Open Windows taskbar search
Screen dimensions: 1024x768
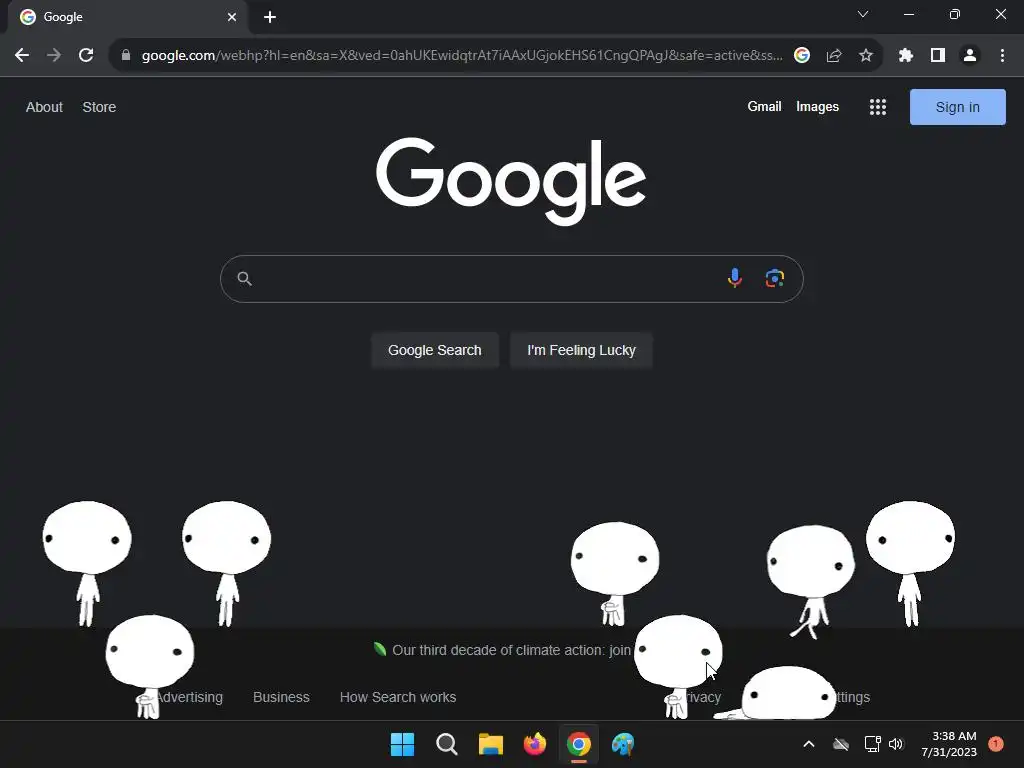pyautogui.click(x=447, y=744)
